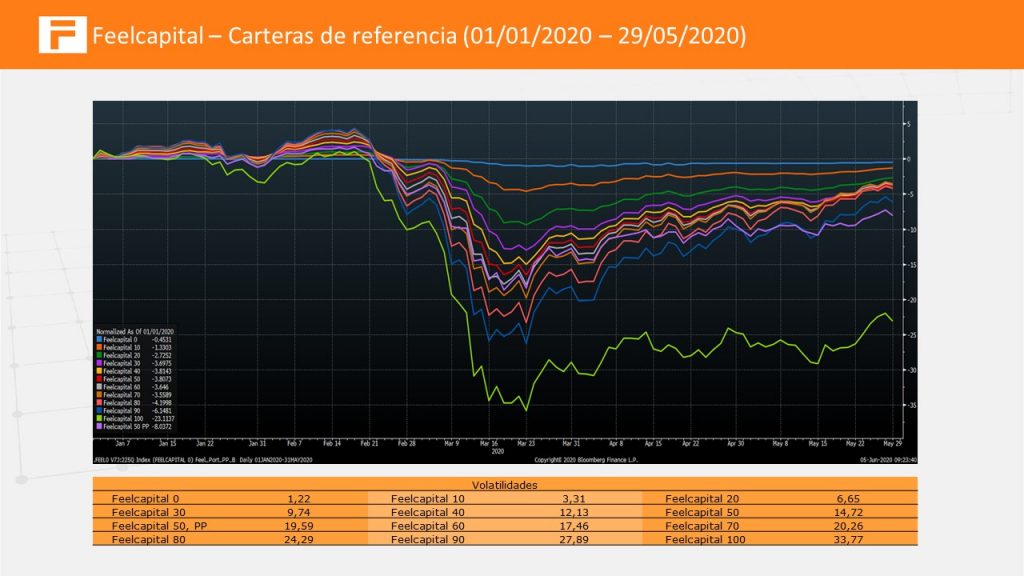Click the Jan 7 date axis label
1024x576 pixels.
(123, 443)
